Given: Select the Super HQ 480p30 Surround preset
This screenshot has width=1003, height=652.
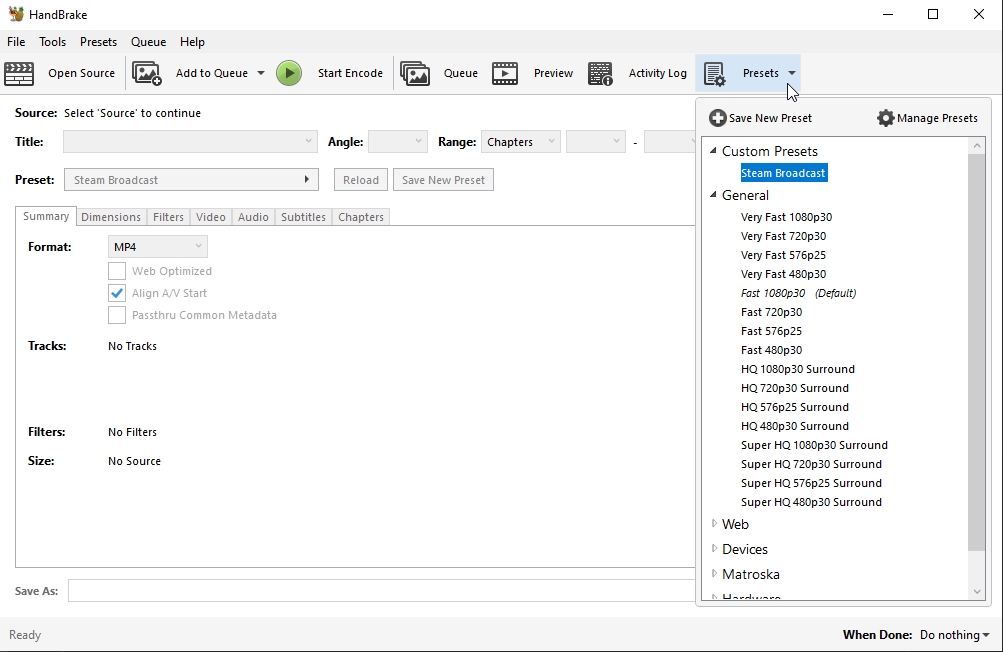Looking at the screenshot, I should 811,502.
